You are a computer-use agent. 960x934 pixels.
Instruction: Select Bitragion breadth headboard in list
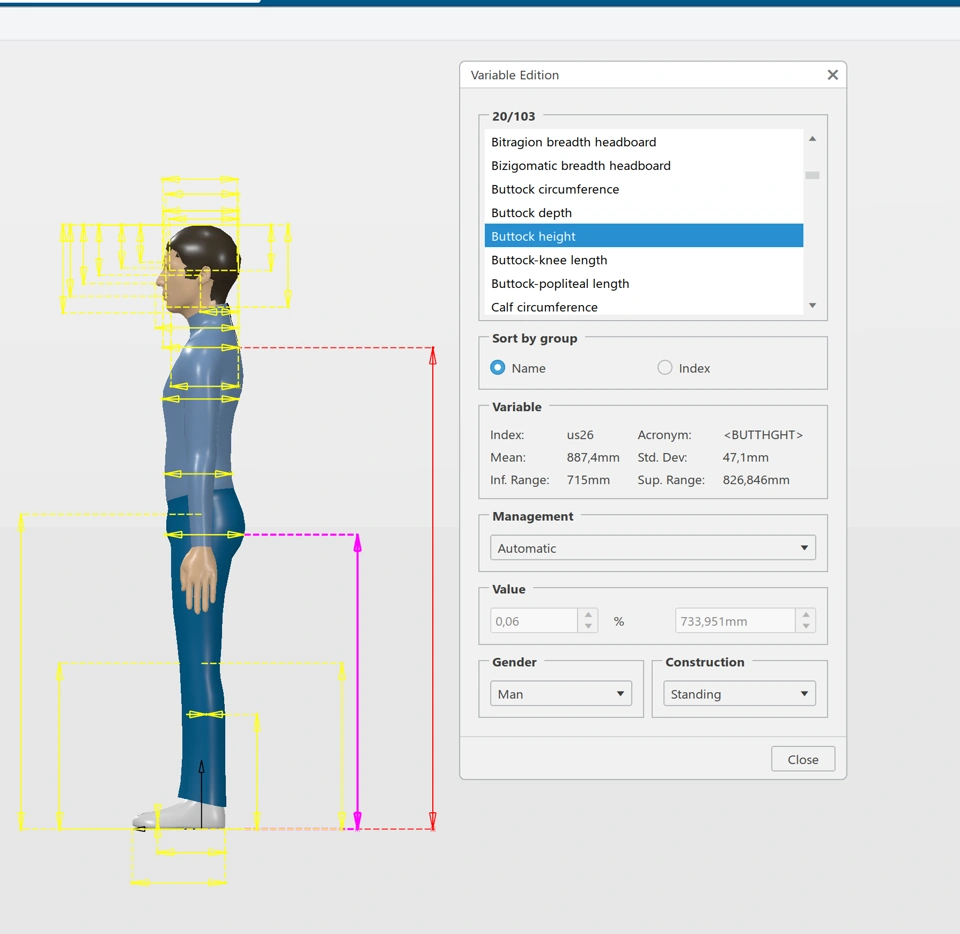(x=643, y=142)
